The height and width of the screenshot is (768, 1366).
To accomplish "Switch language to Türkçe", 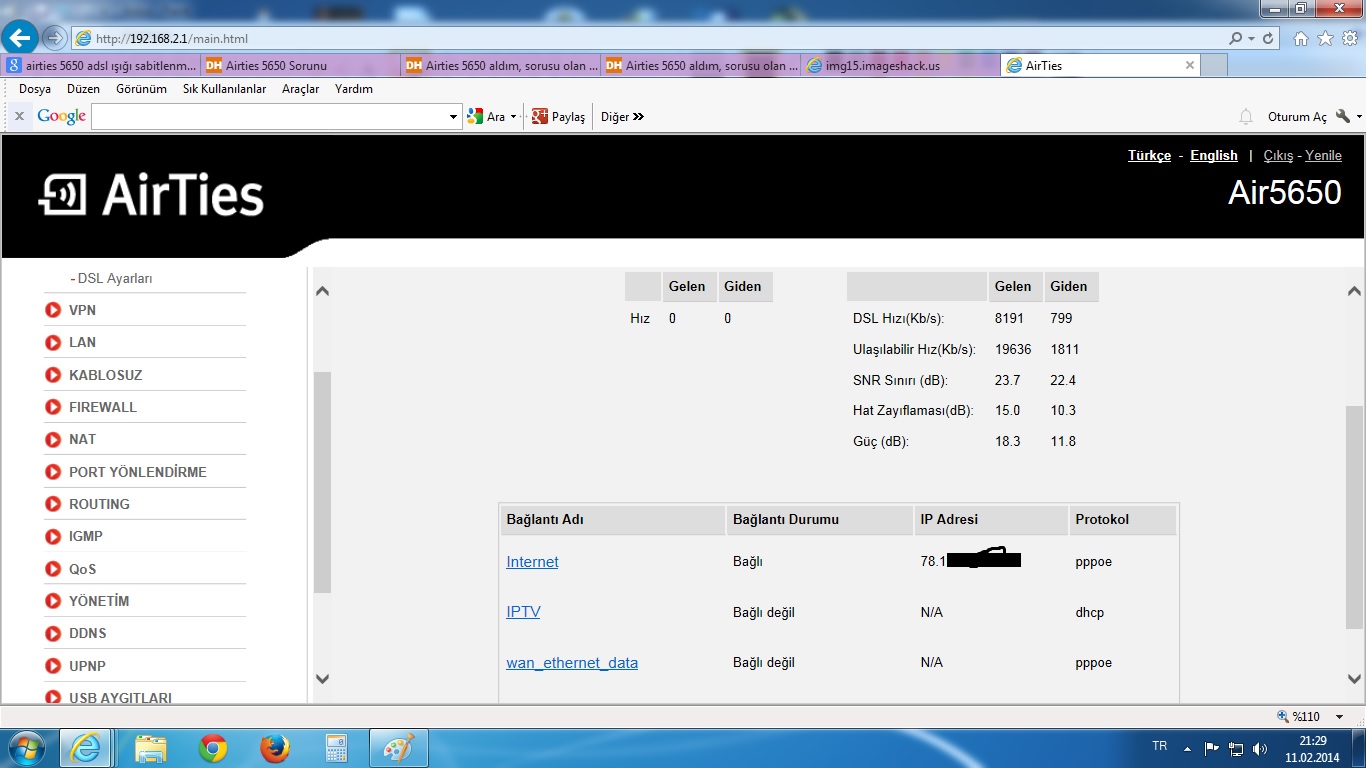I will [1149, 155].
